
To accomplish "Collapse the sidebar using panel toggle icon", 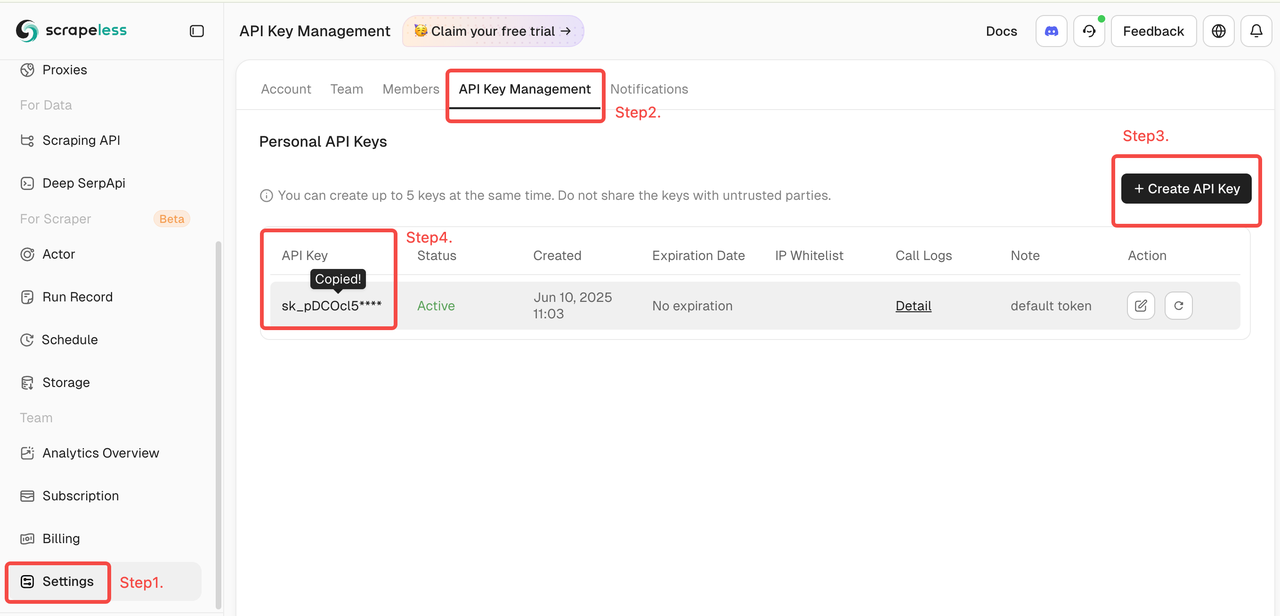I will [x=197, y=31].
